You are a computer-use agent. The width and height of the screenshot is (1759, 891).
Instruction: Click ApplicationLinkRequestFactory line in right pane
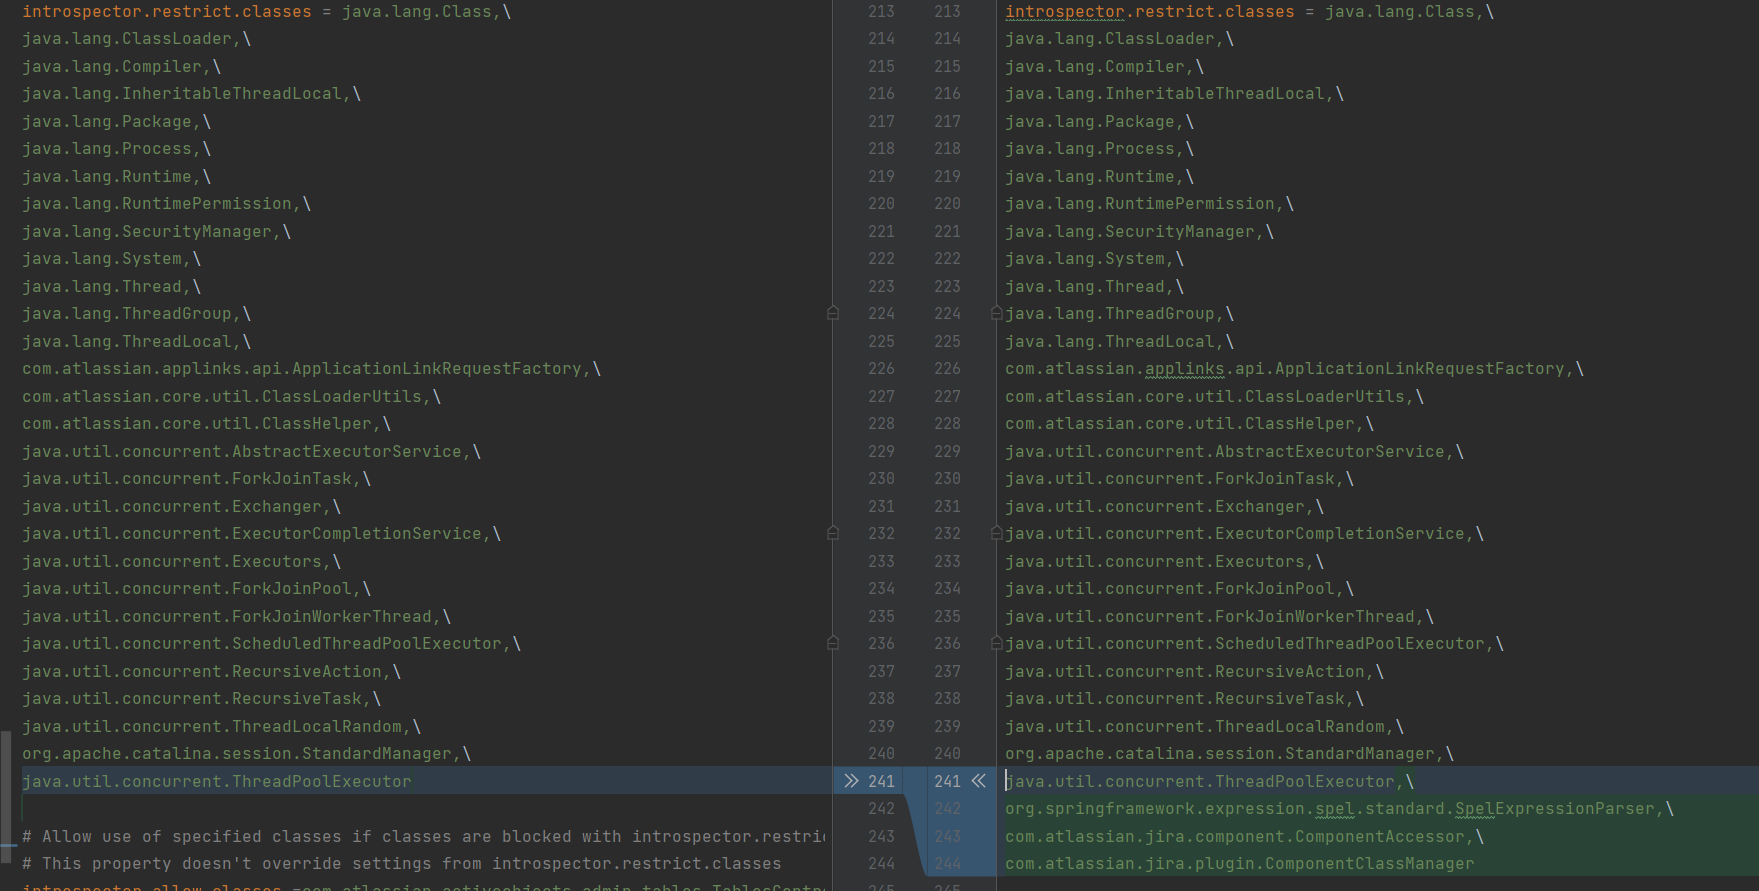1294,369
